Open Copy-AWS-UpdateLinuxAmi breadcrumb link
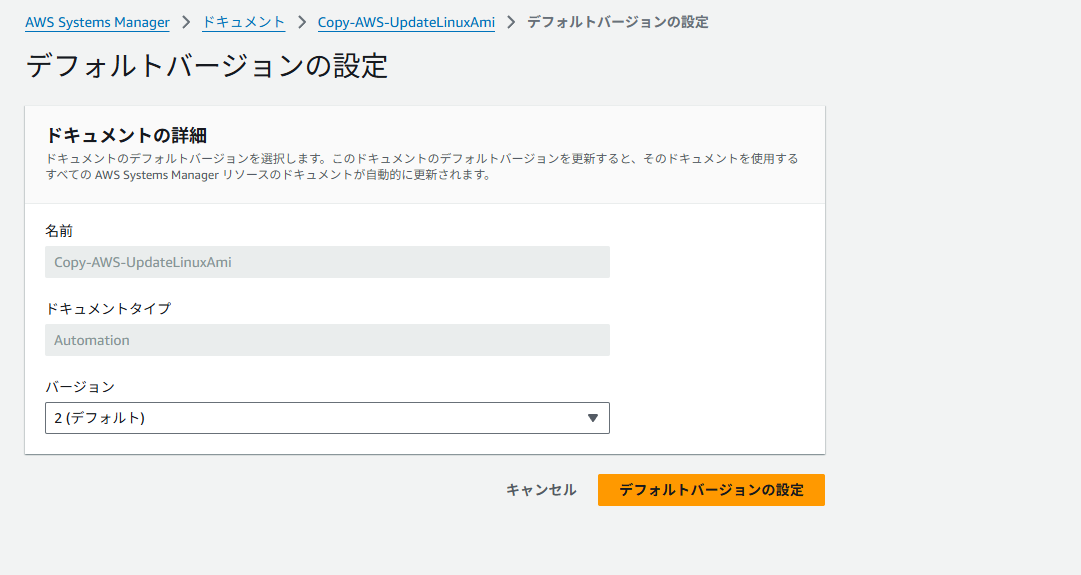The height and width of the screenshot is (575, 1081). pyautogui.click(x=406, y=22)
